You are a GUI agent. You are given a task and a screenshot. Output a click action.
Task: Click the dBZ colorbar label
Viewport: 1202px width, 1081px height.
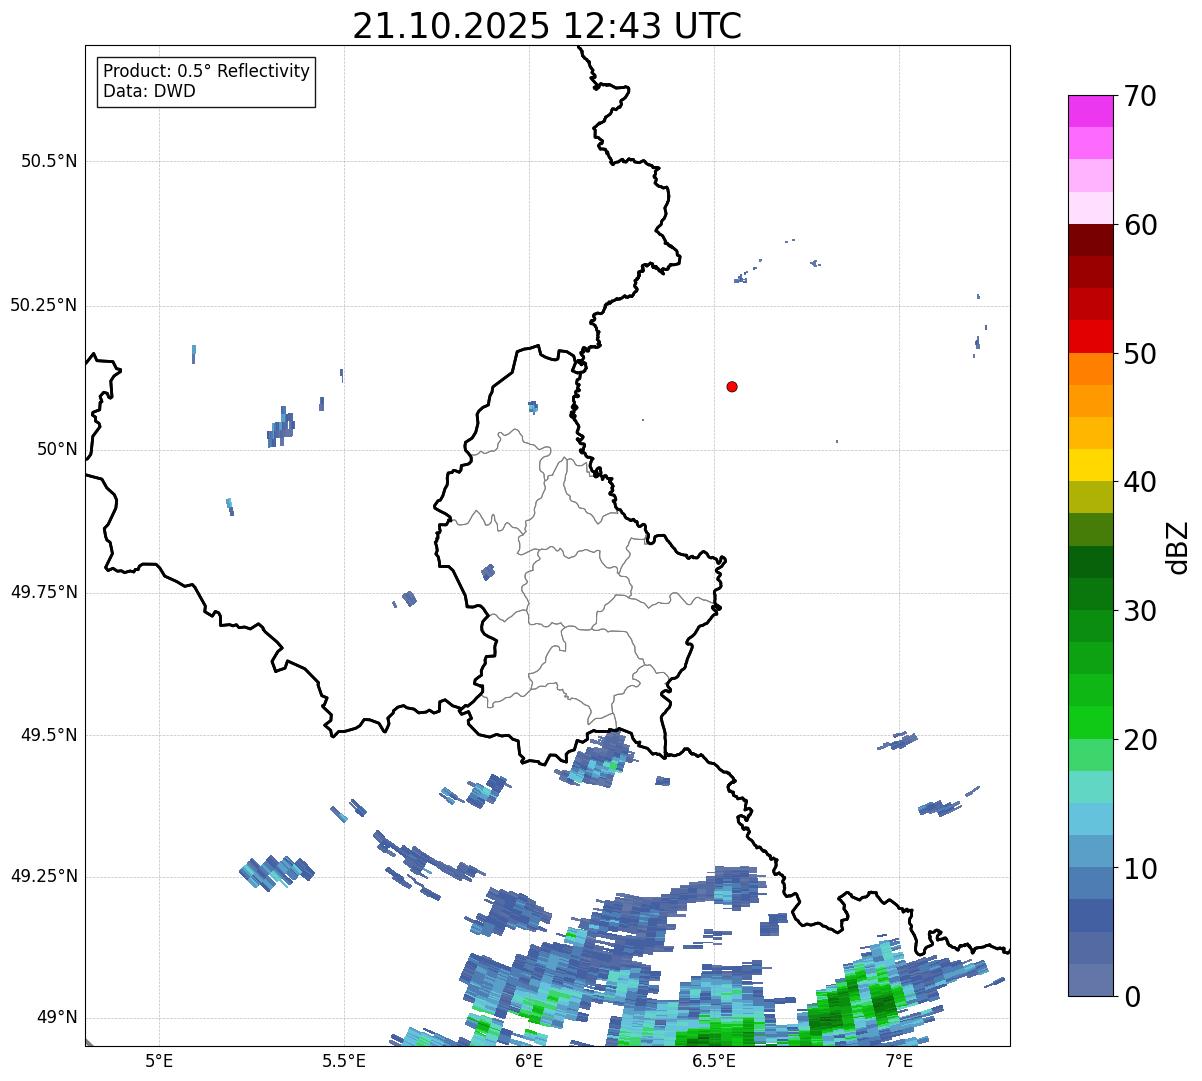[x=1178, y=547]
